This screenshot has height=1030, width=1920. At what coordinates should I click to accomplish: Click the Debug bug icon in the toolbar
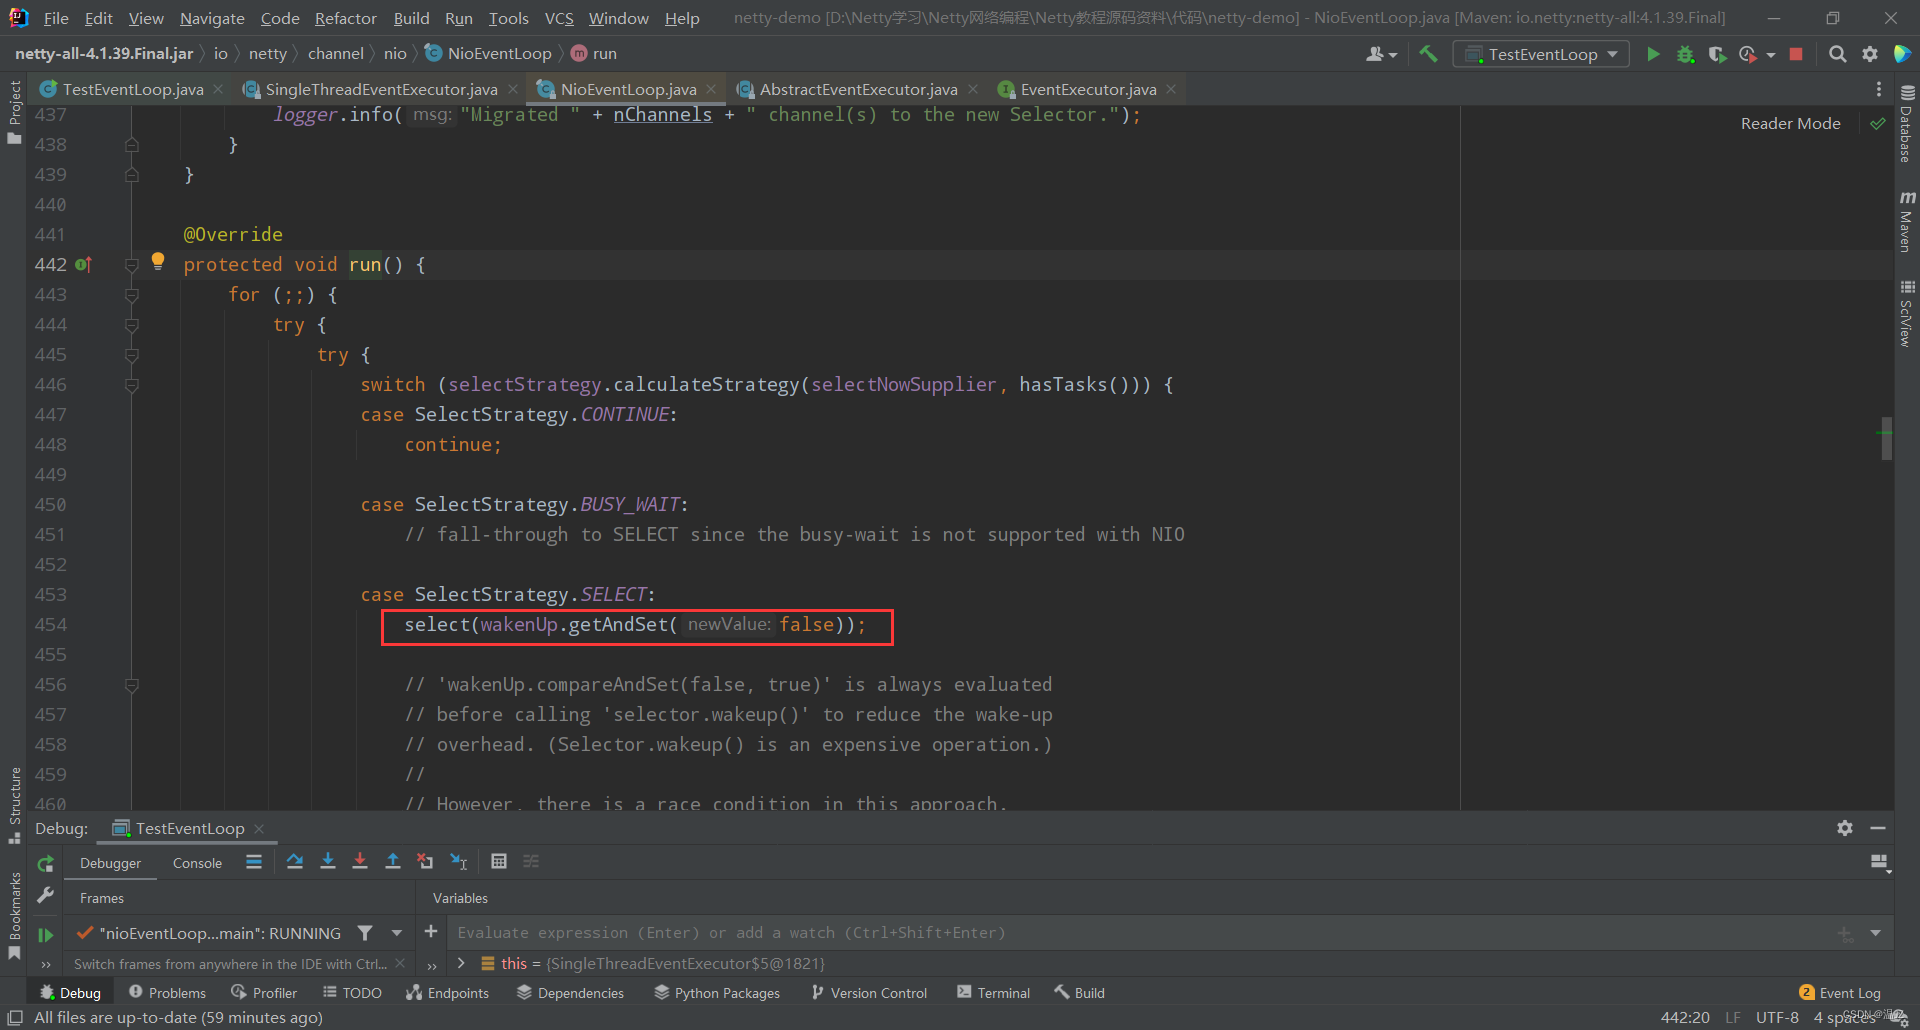1685,54
